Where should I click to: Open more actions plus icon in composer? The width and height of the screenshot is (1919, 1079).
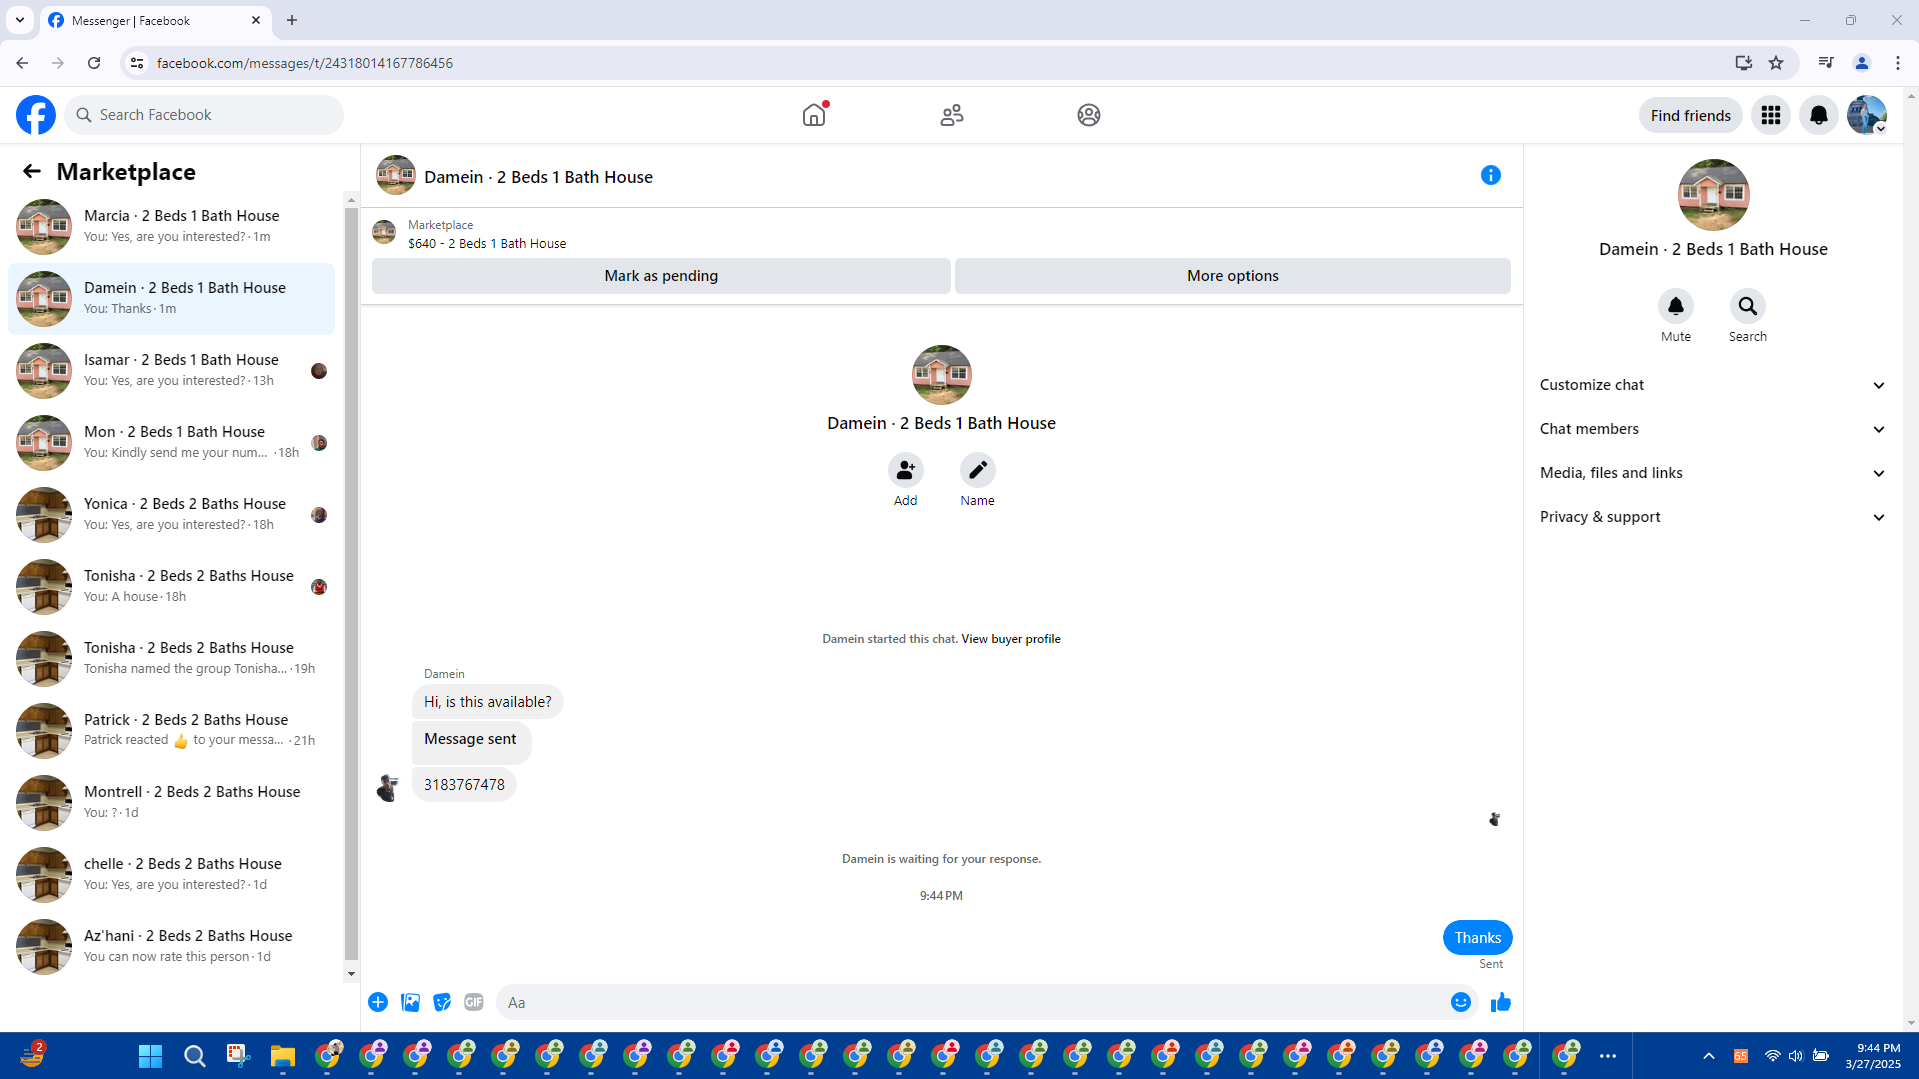(x=378, y=1003)
